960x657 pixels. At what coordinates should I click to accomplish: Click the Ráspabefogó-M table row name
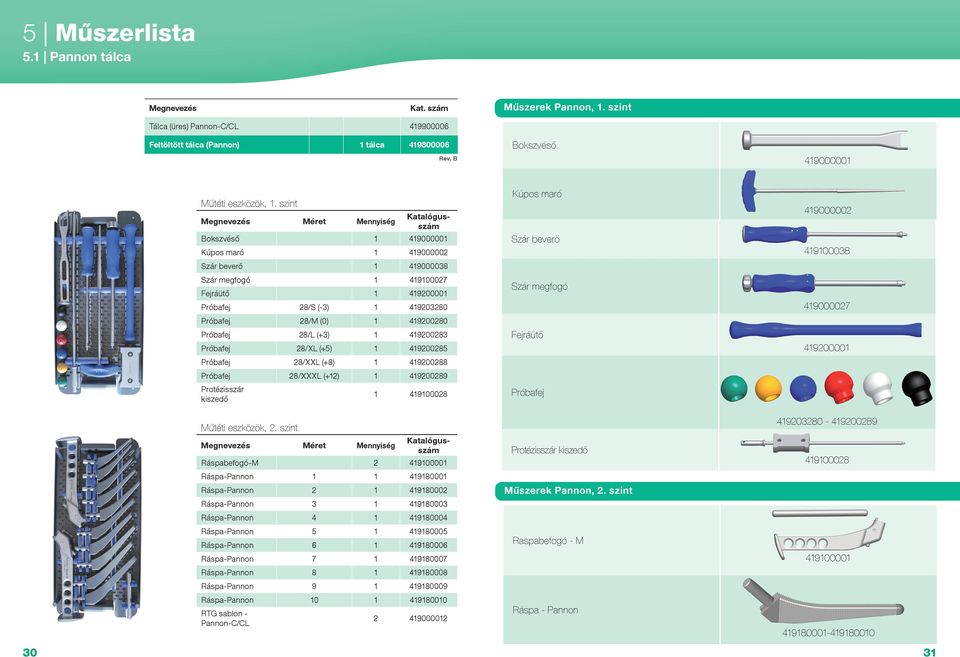[x=230, y=463]
